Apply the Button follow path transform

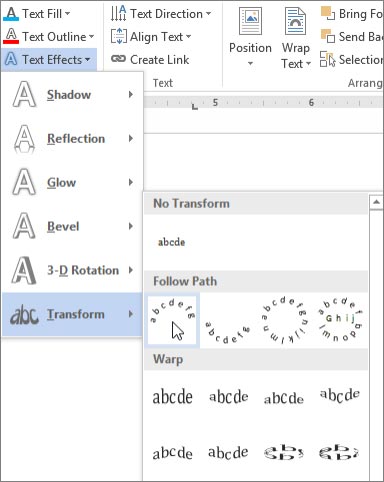pos(340,320)
